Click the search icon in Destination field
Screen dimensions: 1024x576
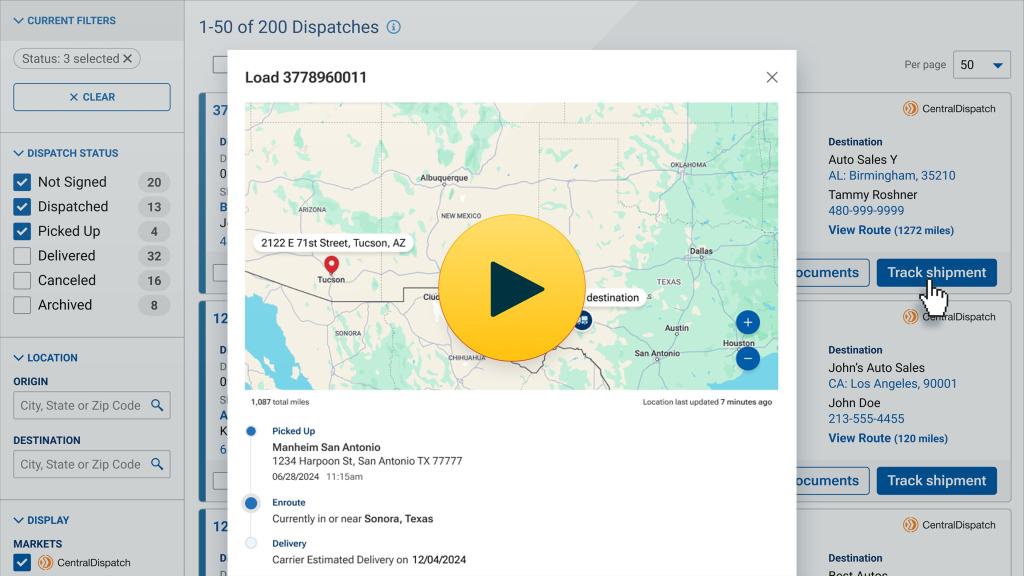point(157,464)
